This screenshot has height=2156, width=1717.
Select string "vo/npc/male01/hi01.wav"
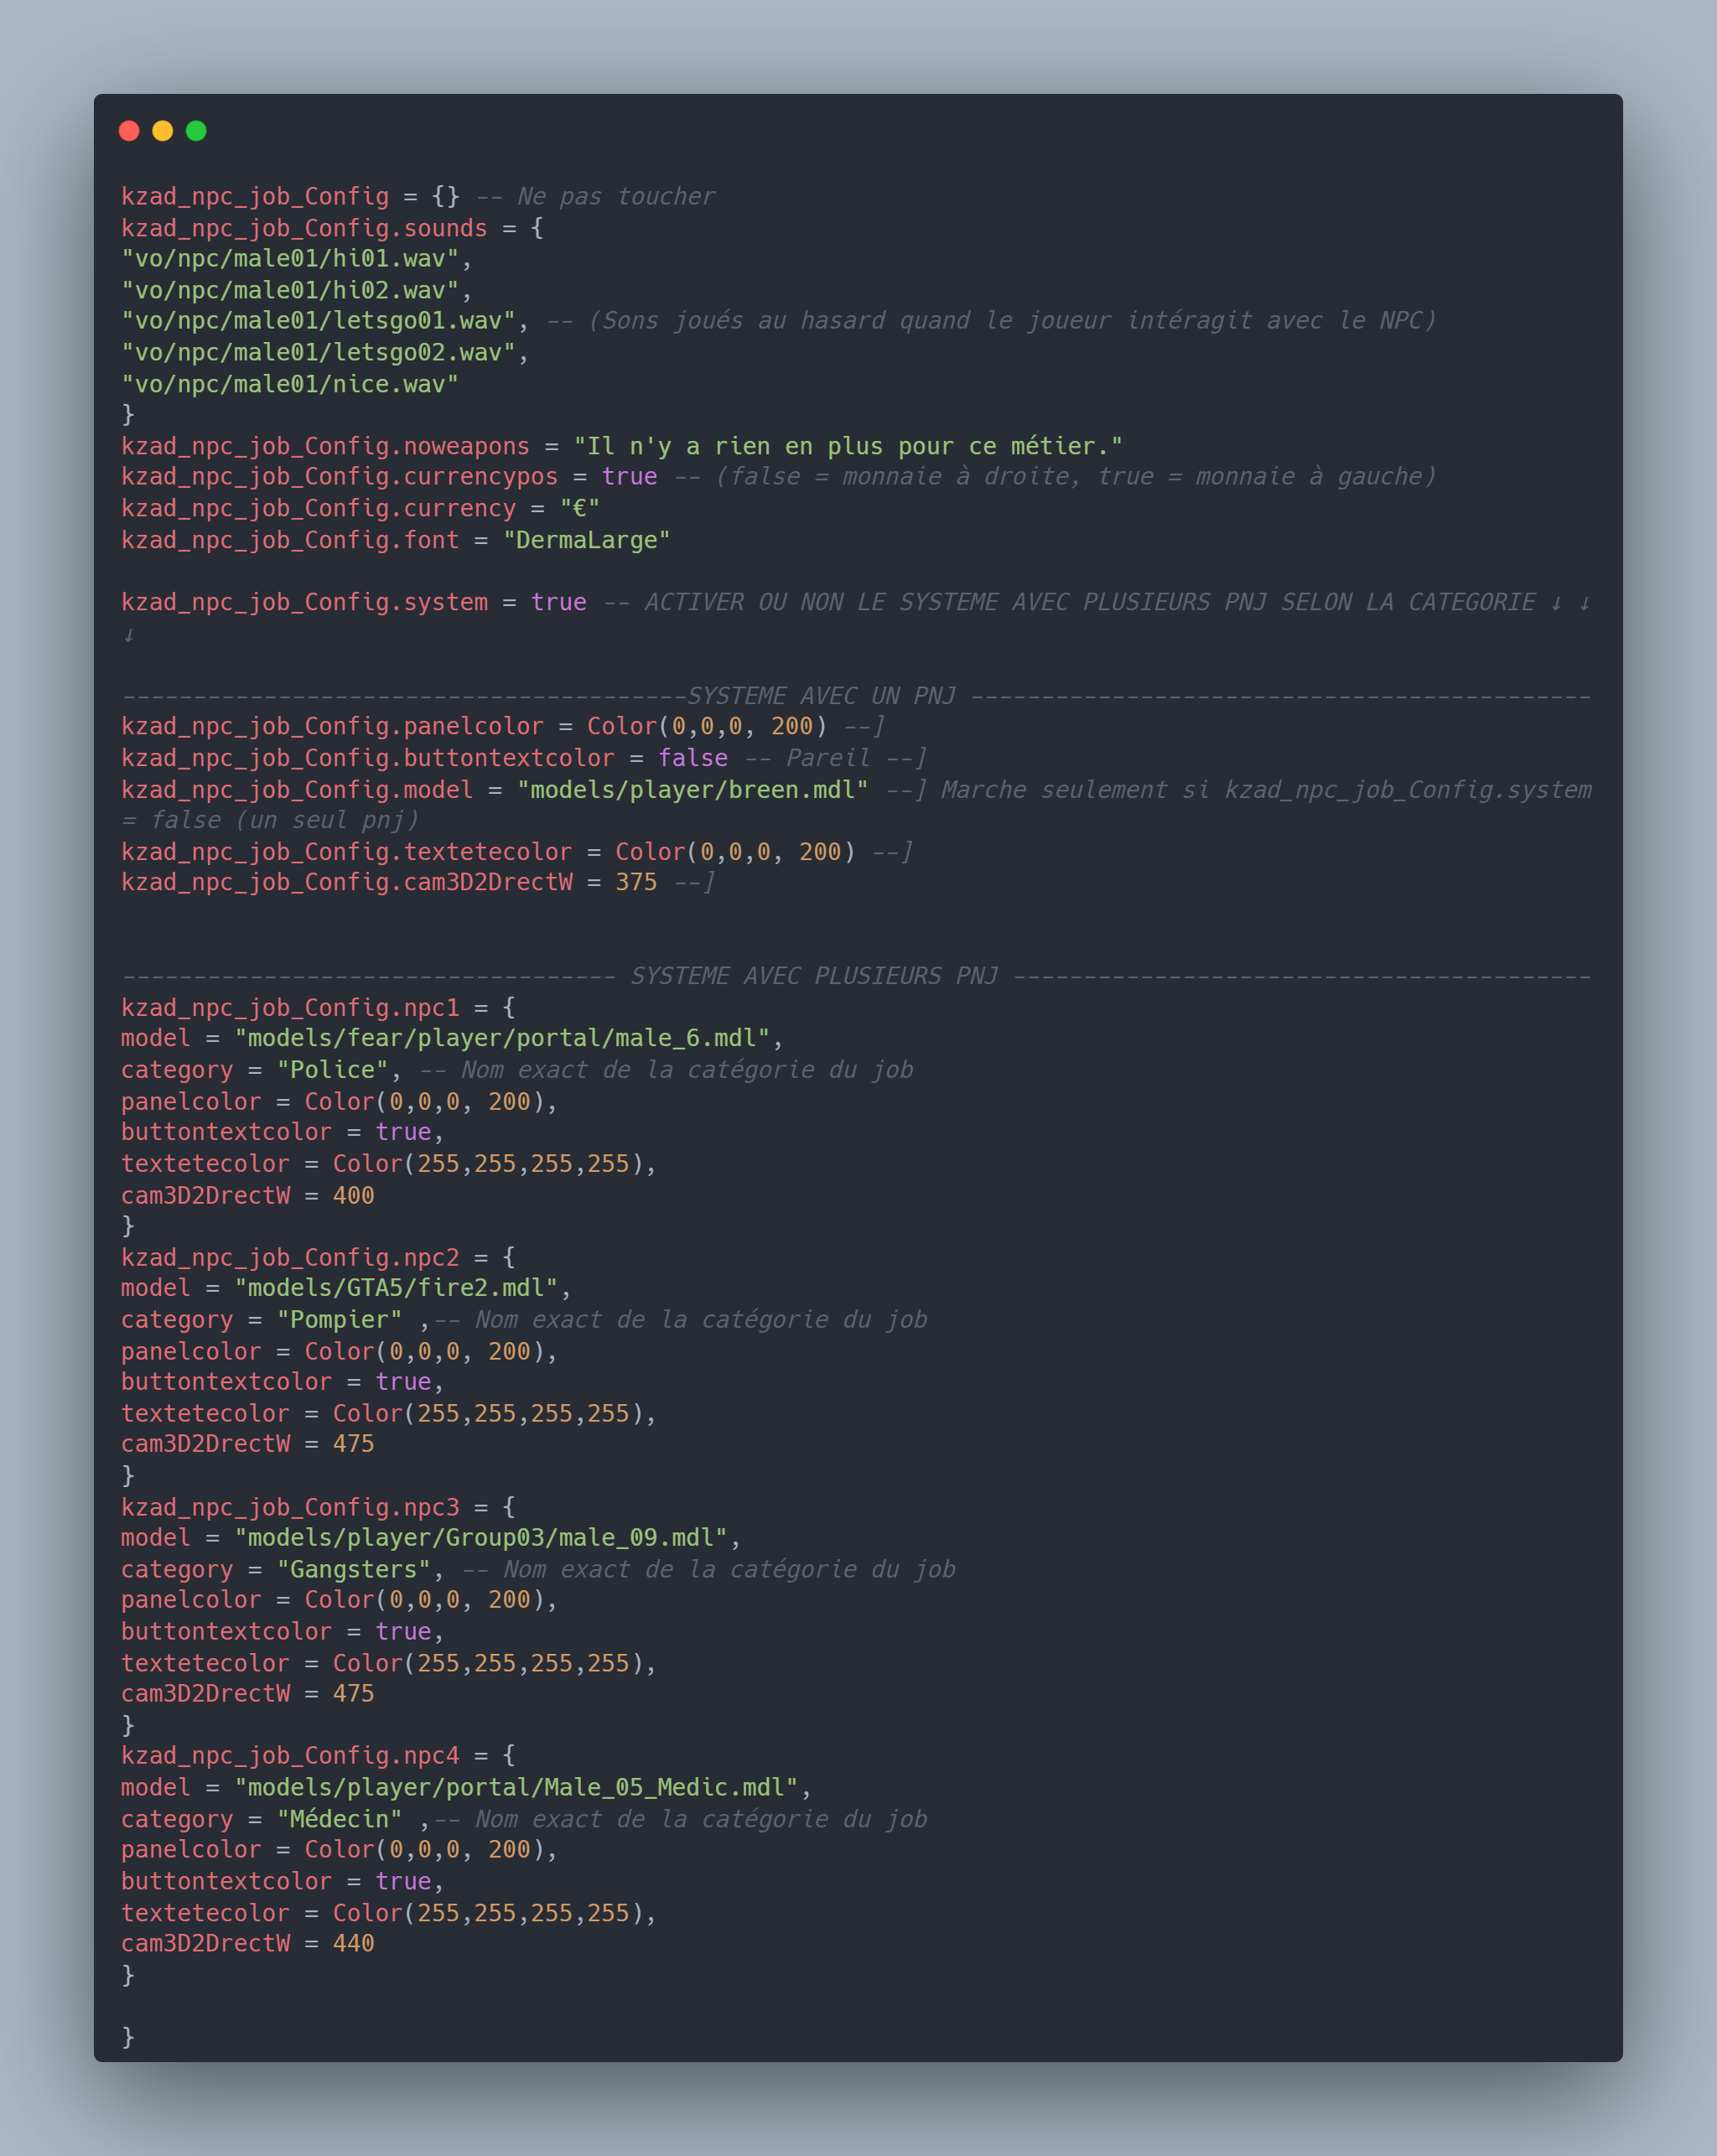pos(290,259)
